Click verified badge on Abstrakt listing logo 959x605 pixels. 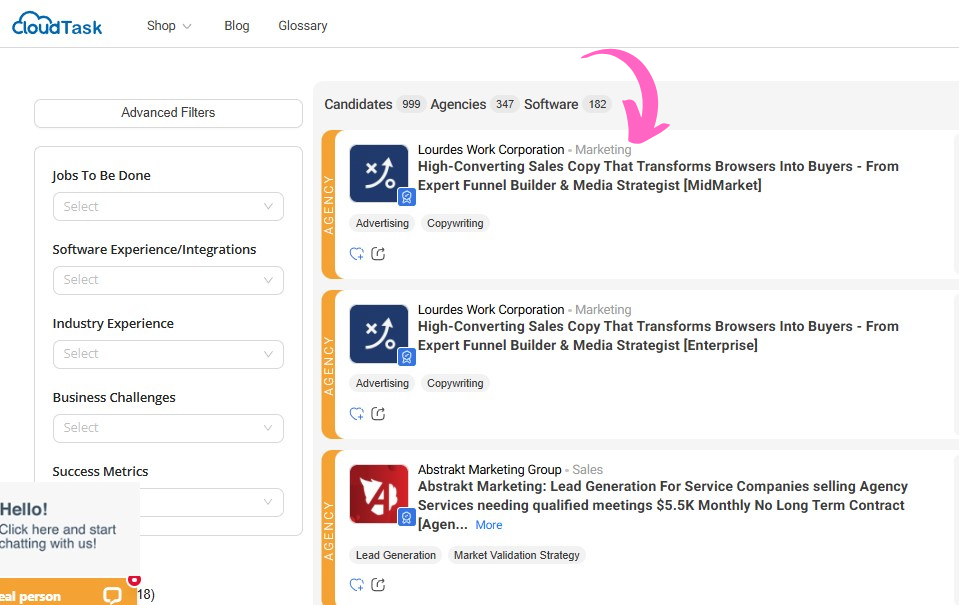tap(407, 518)
